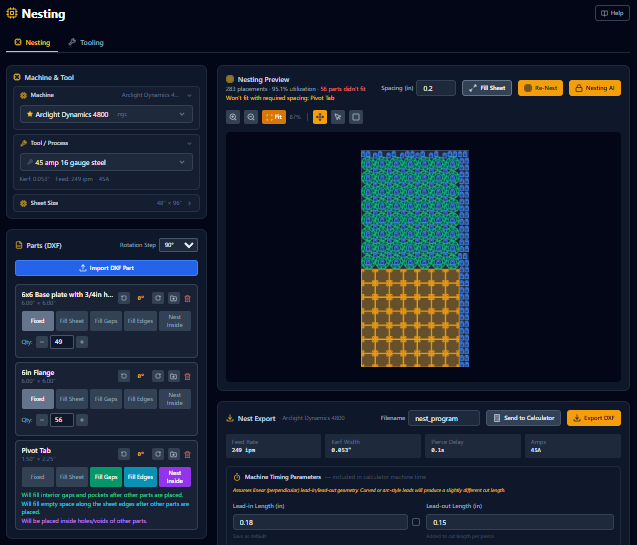Open Nesting AI
The height and width of the screenshot is (545, 637).
(595, 88)
